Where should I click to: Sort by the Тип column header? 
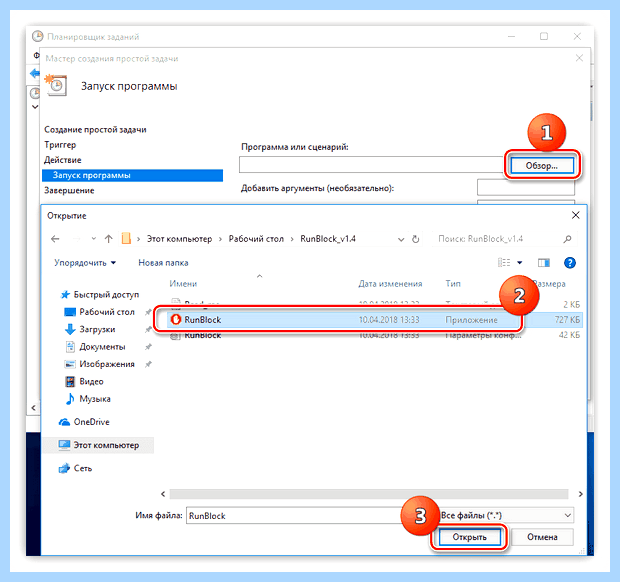(453, 284)
